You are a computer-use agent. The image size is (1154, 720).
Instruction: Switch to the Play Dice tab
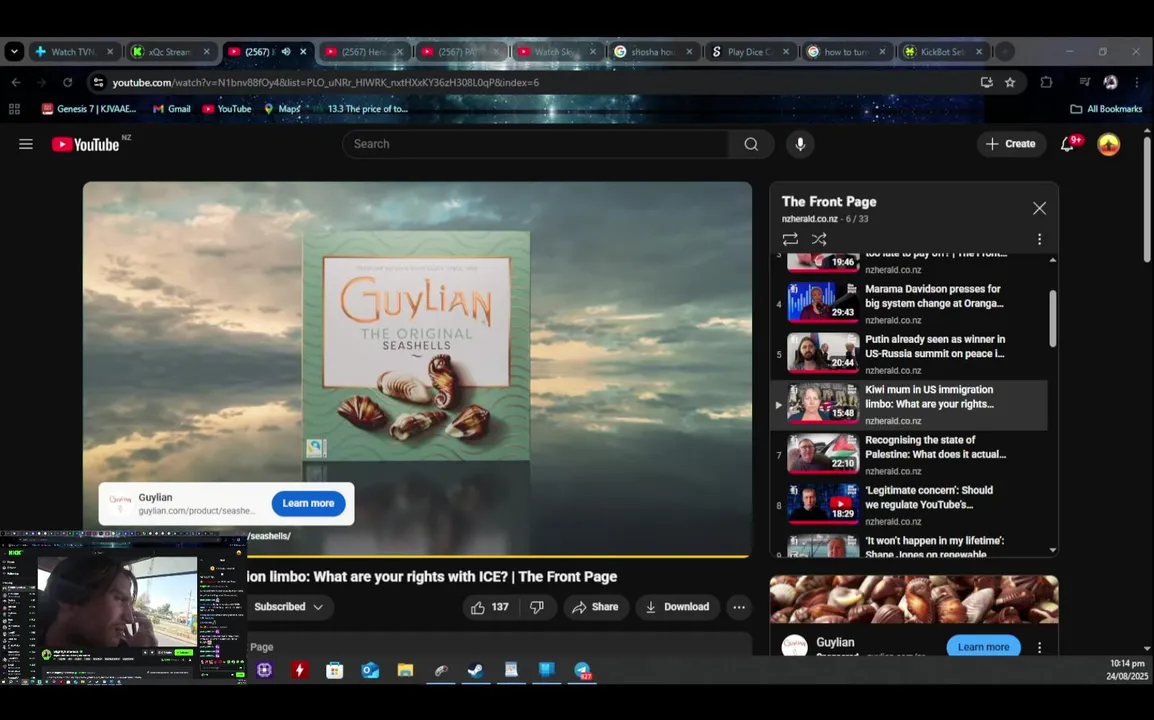749,52
